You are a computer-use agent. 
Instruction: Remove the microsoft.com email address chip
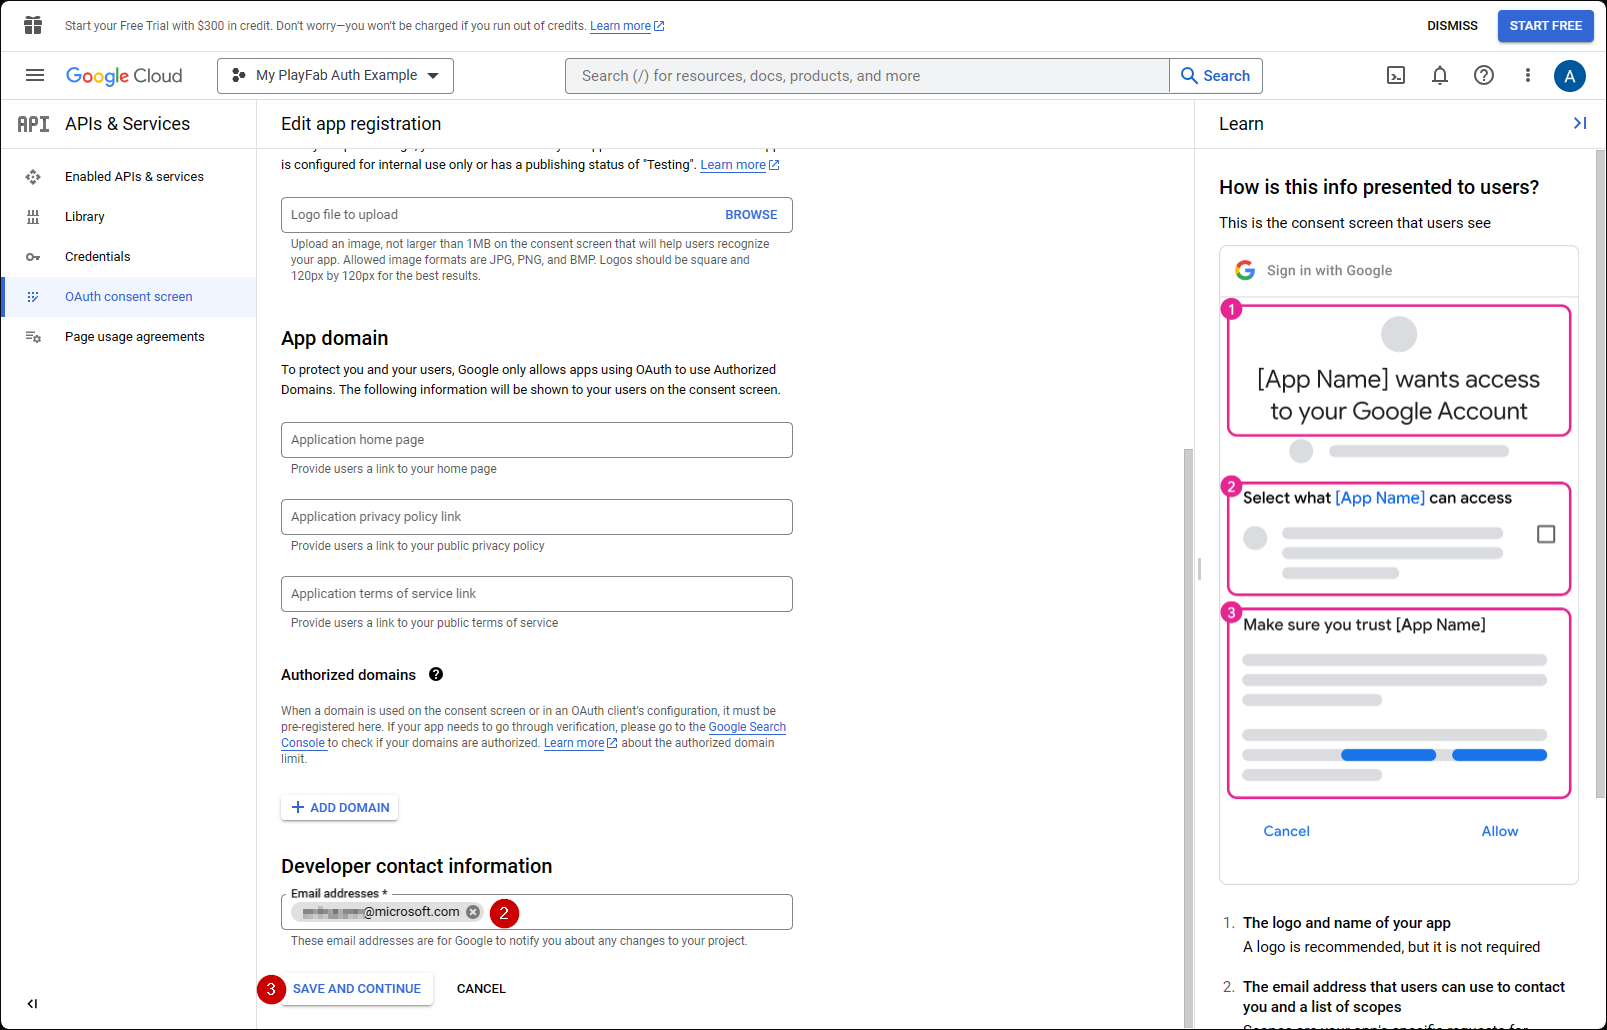[473, 911]
